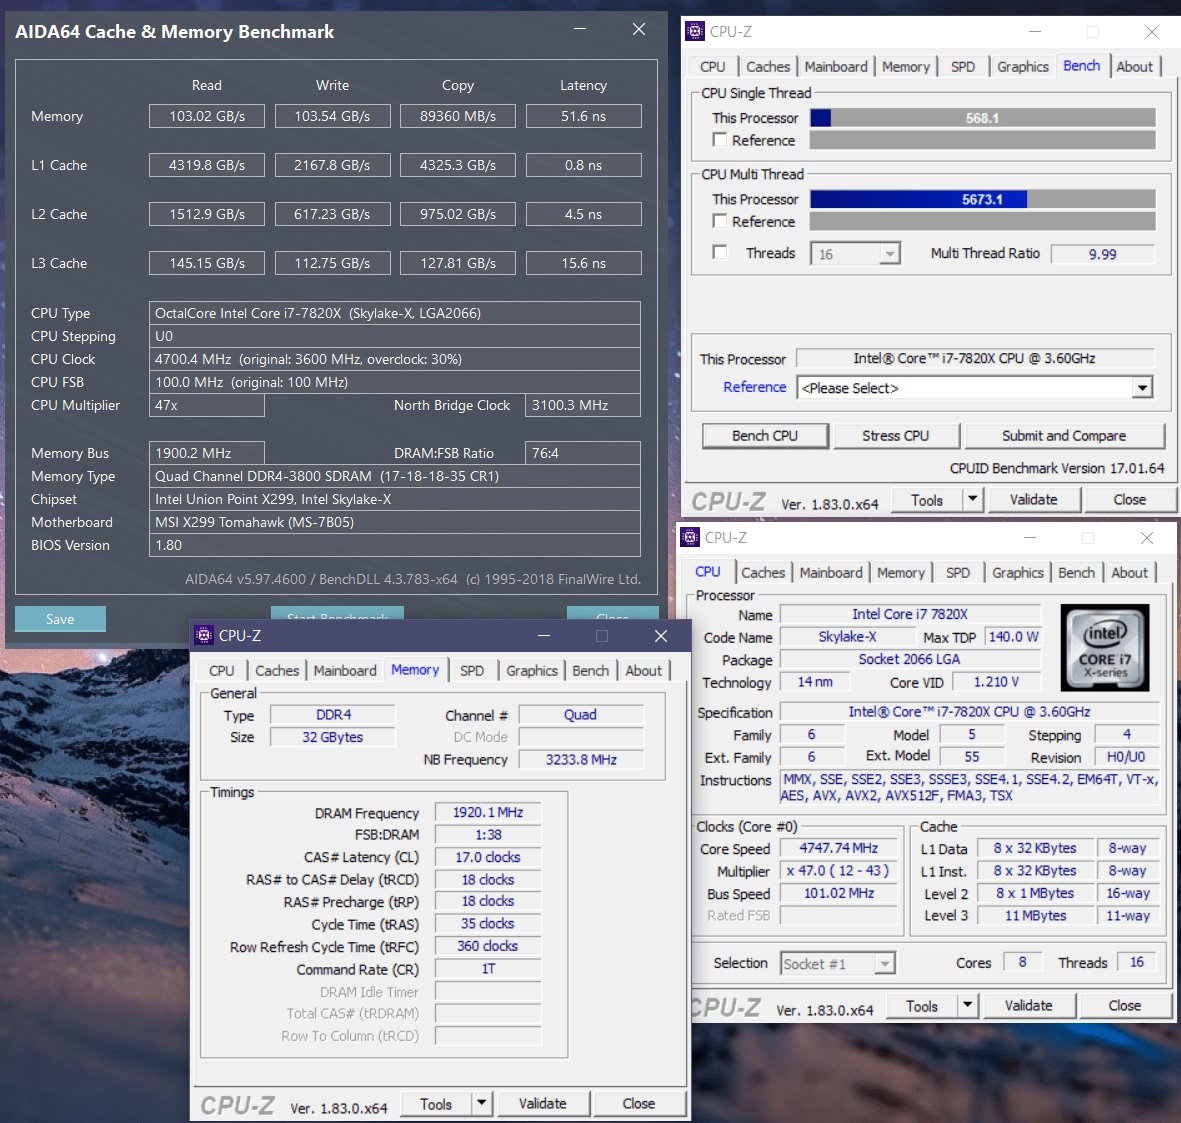This screenshot has width=1181, height=1123.
Task: Click the Intel Core i7 X-series logo
Action: click(1105, 648)
